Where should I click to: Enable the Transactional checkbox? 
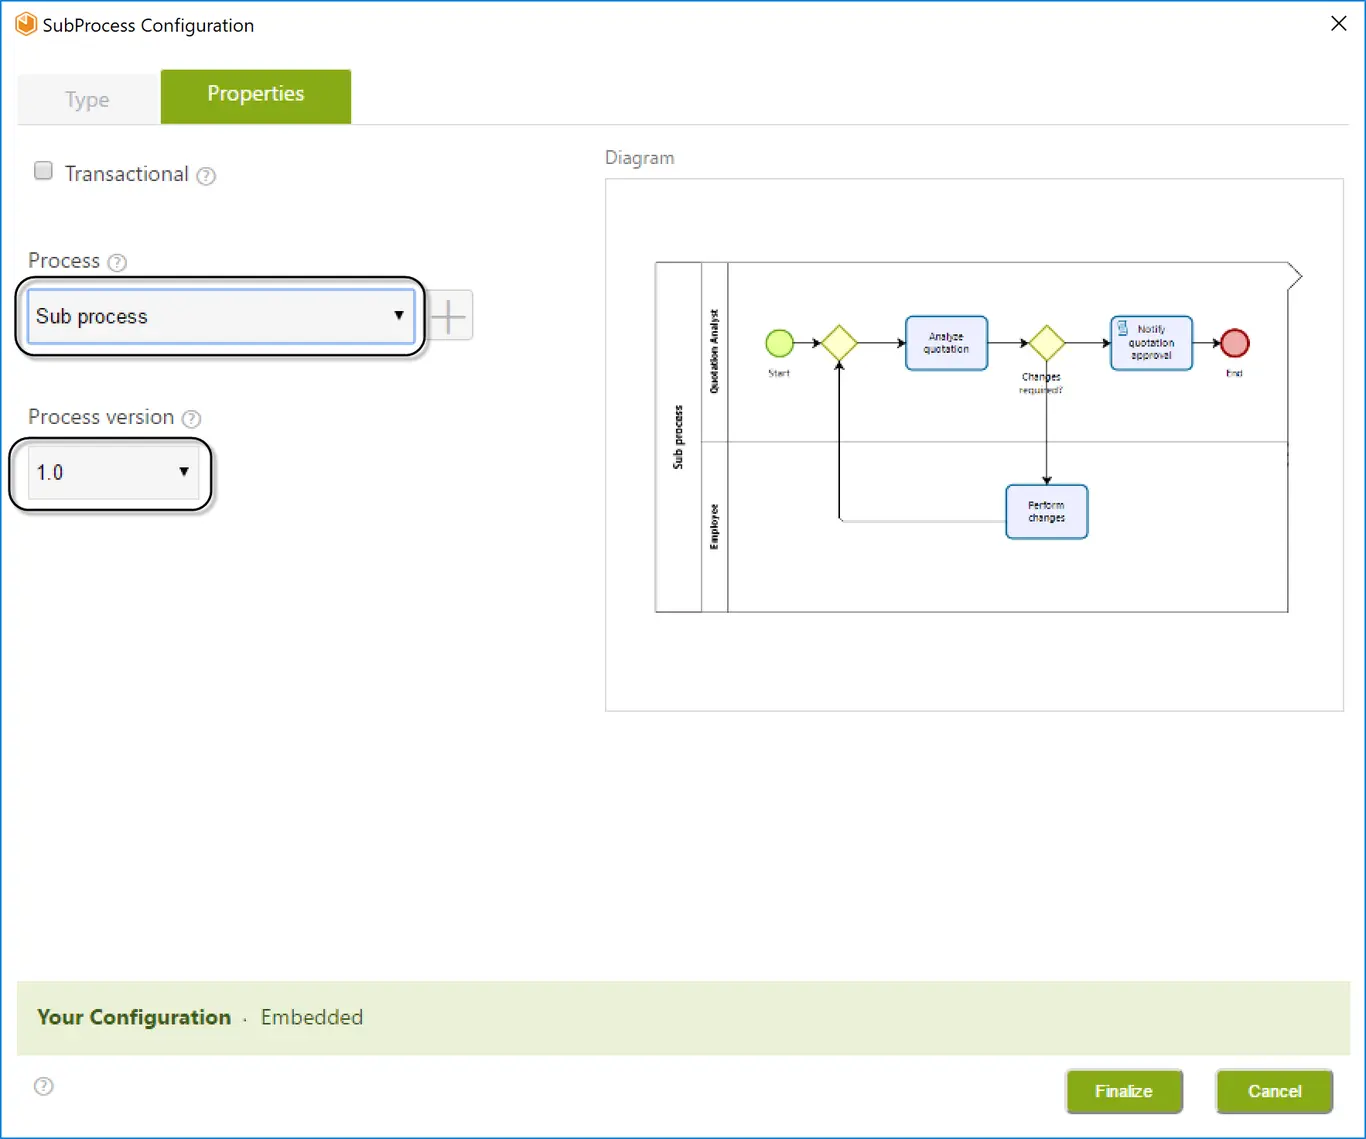43,171
